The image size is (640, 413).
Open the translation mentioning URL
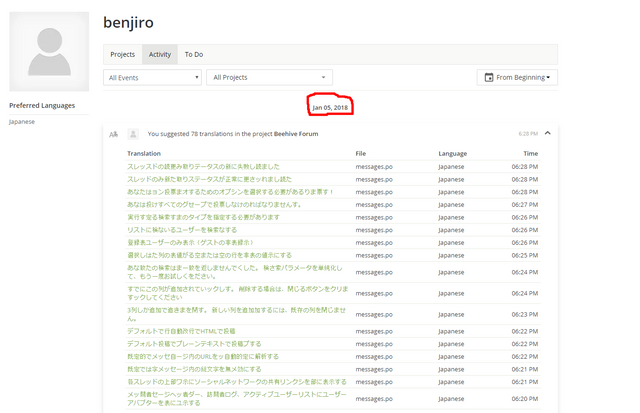203,356
